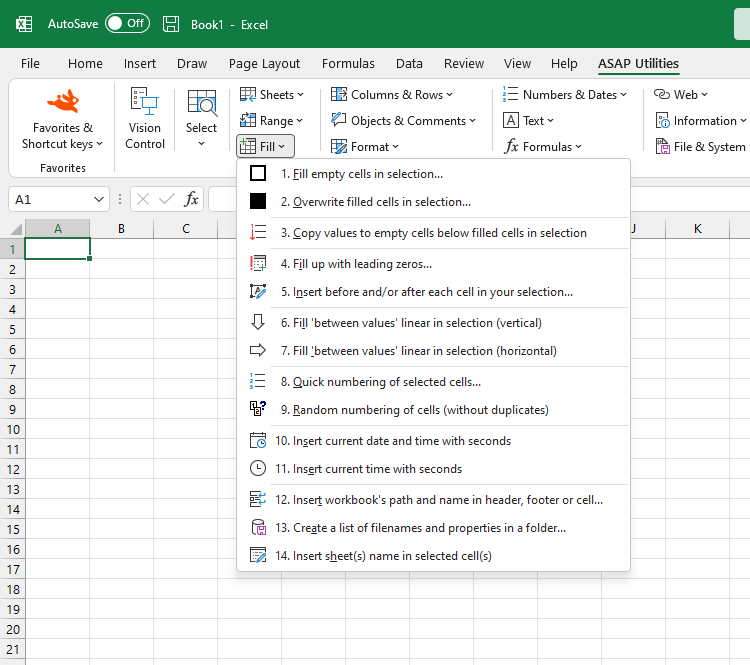Select the ASAP Utilities tab
Image resolution: width=750 pixels, height=665 pixels.
click(x=638, y=64)
